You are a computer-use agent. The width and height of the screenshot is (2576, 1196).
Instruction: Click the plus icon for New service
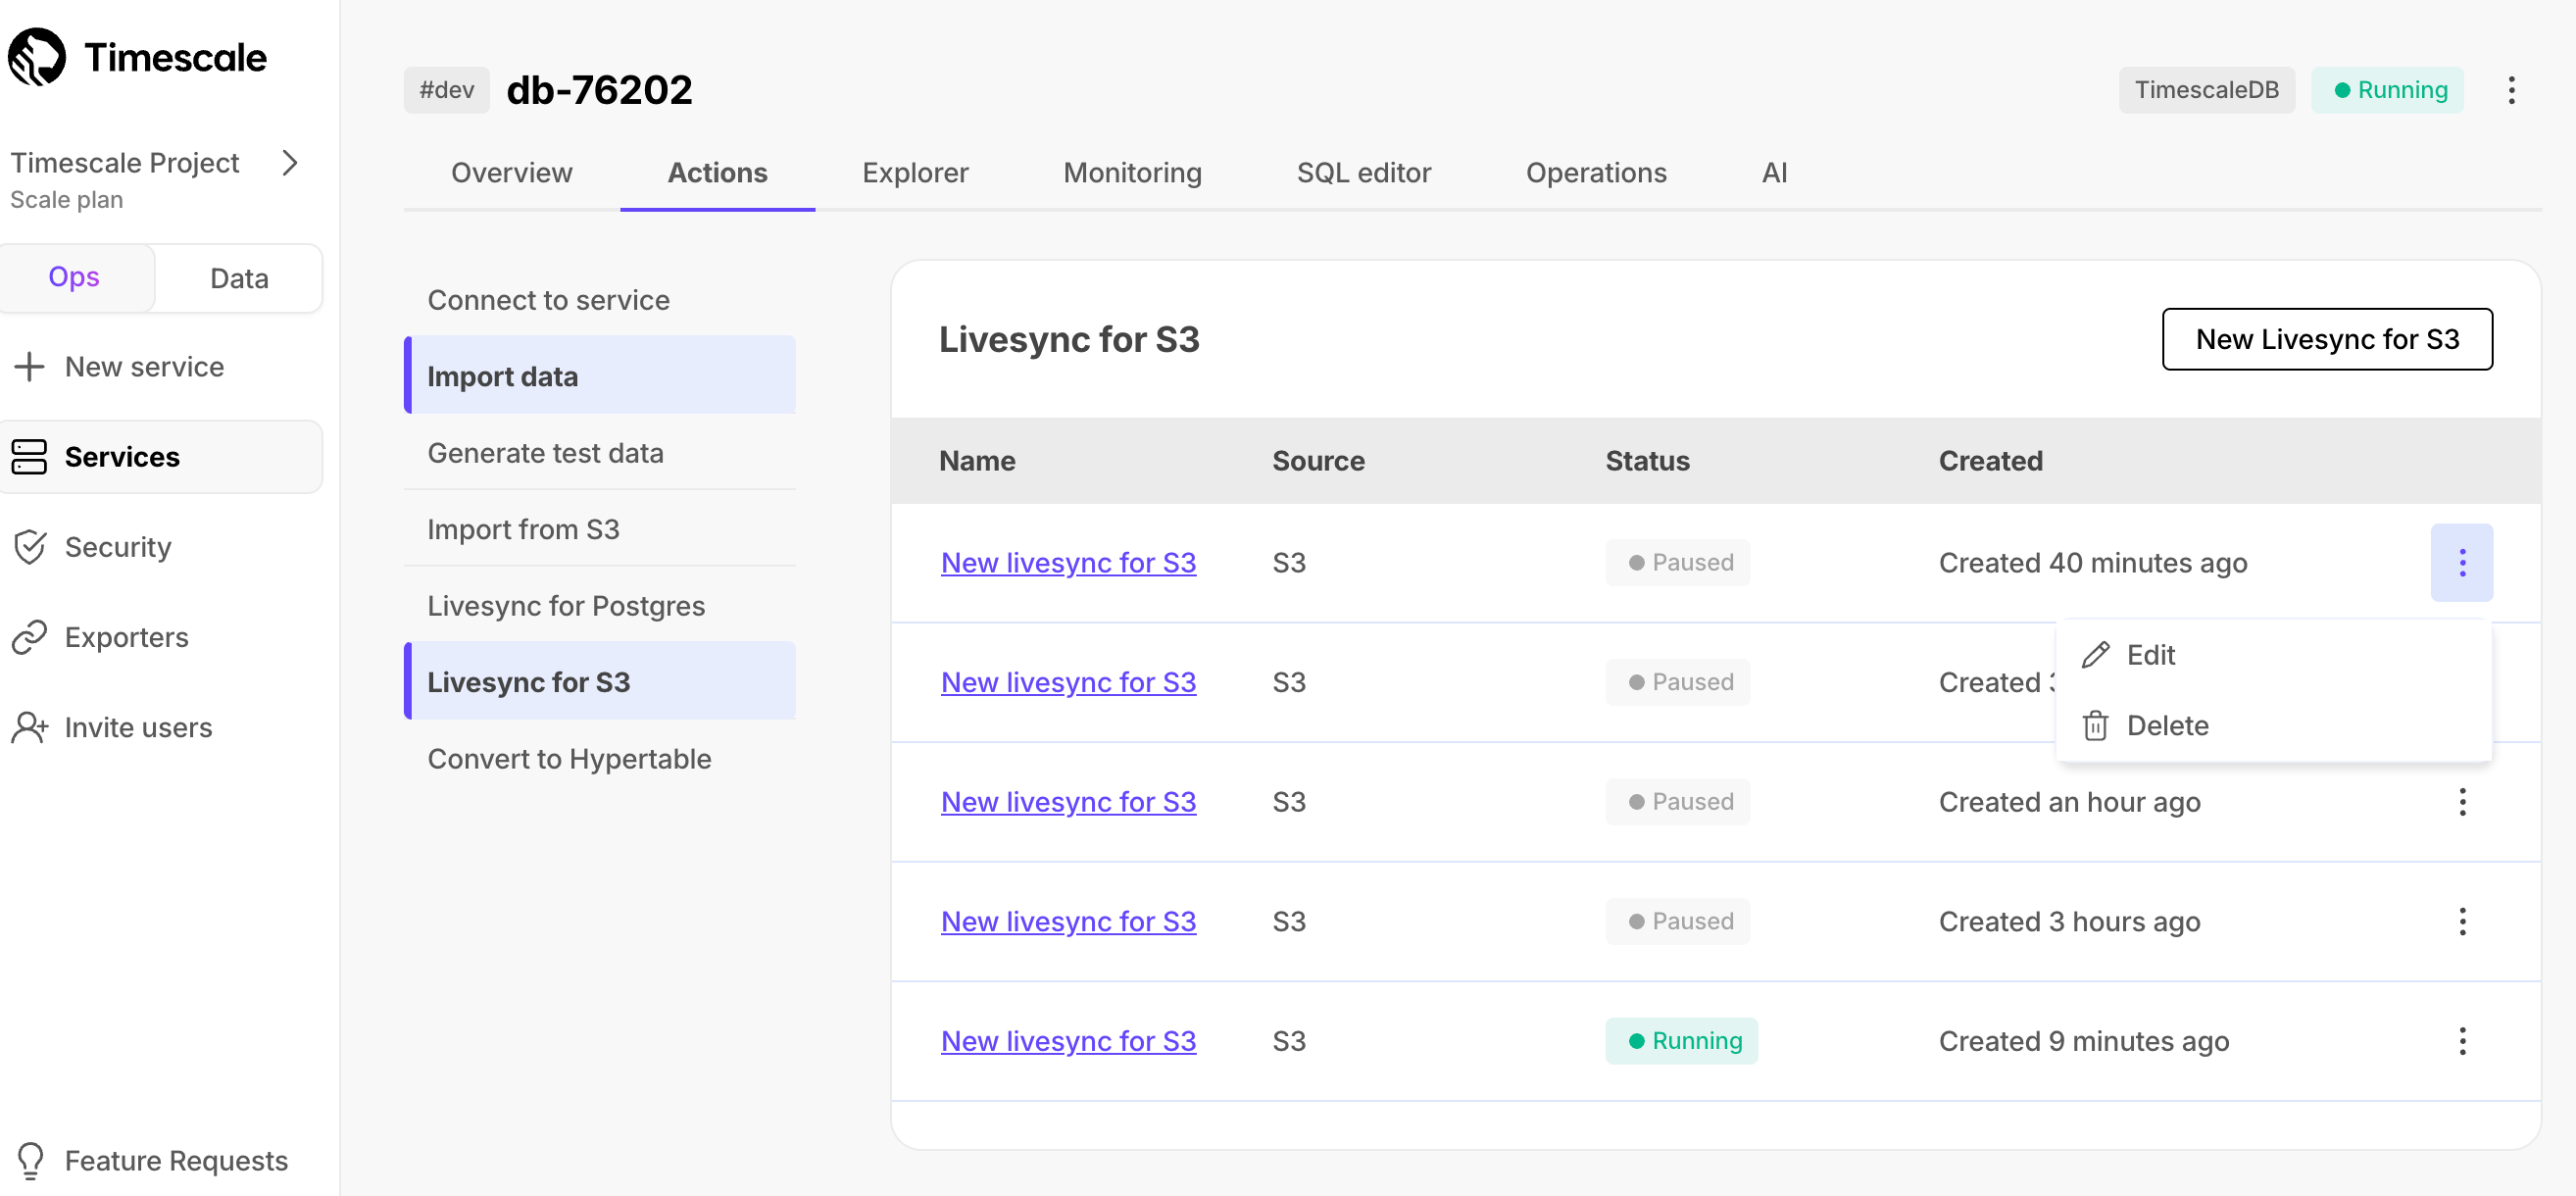coord(29,367)
